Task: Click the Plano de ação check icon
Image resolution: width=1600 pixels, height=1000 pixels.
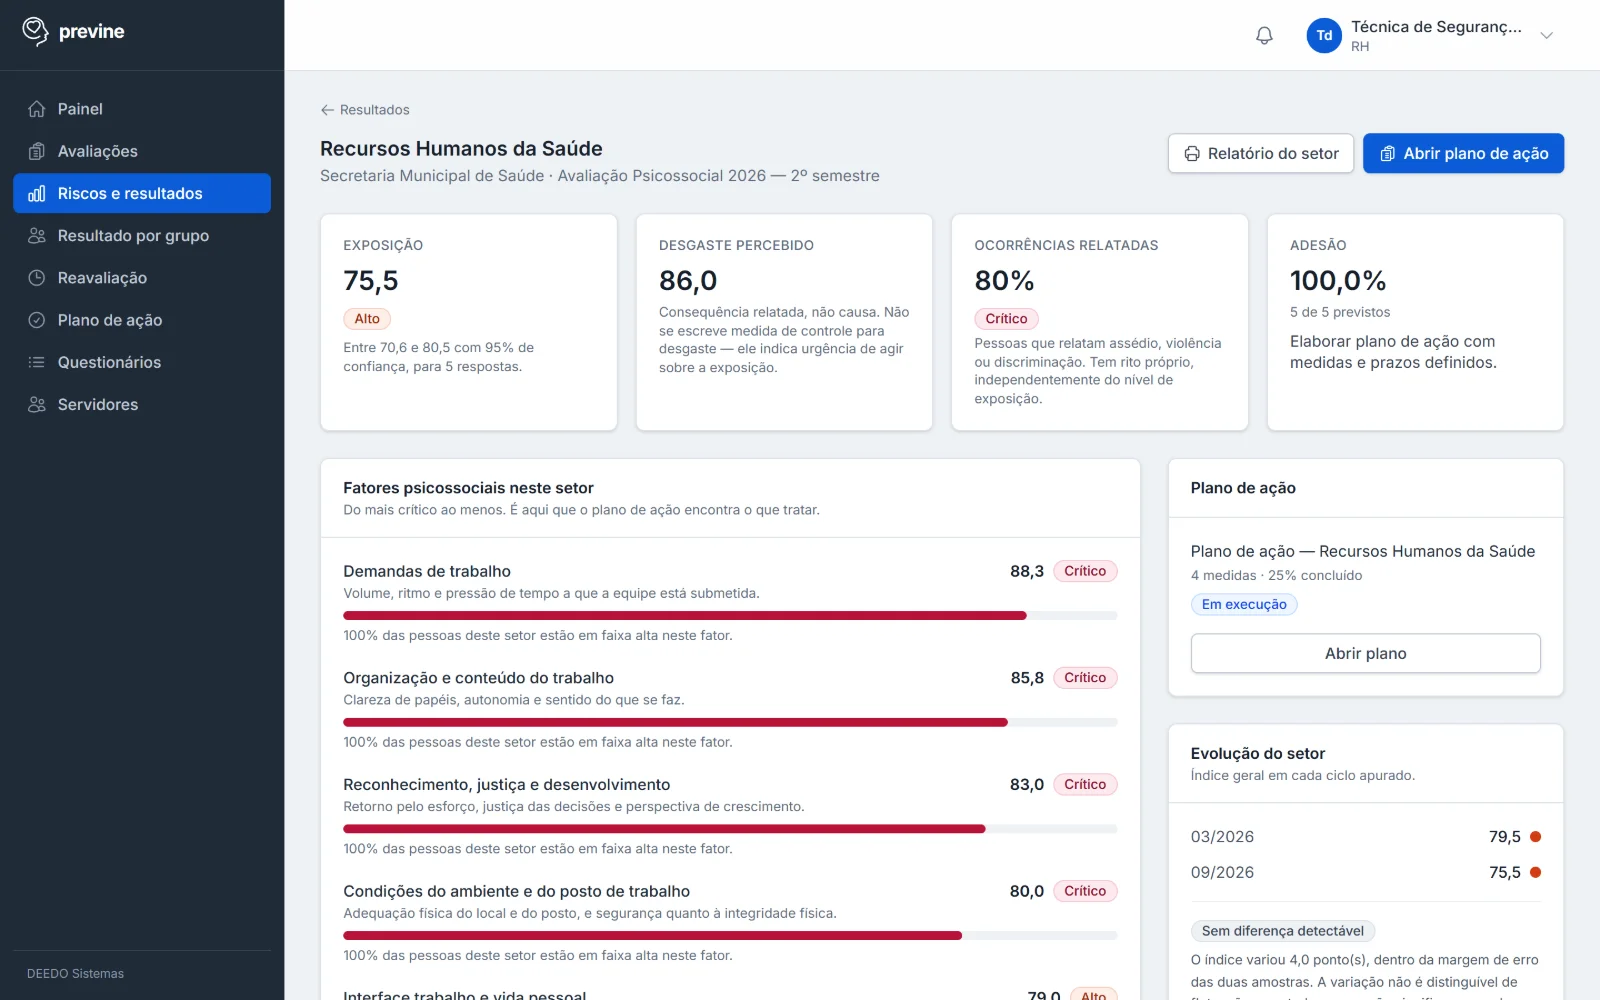Action: (37, 320)
